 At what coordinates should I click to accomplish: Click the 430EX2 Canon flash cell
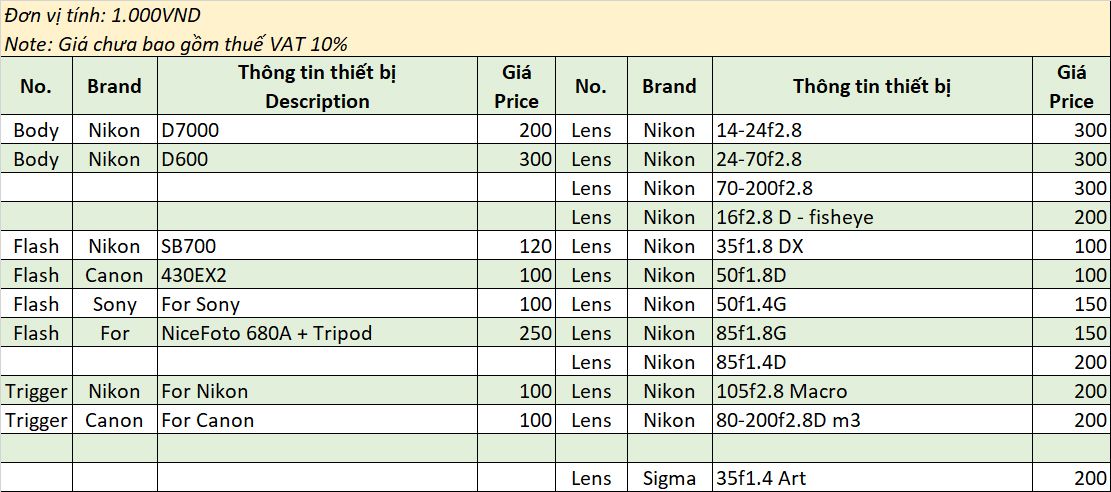coord(317,275)
